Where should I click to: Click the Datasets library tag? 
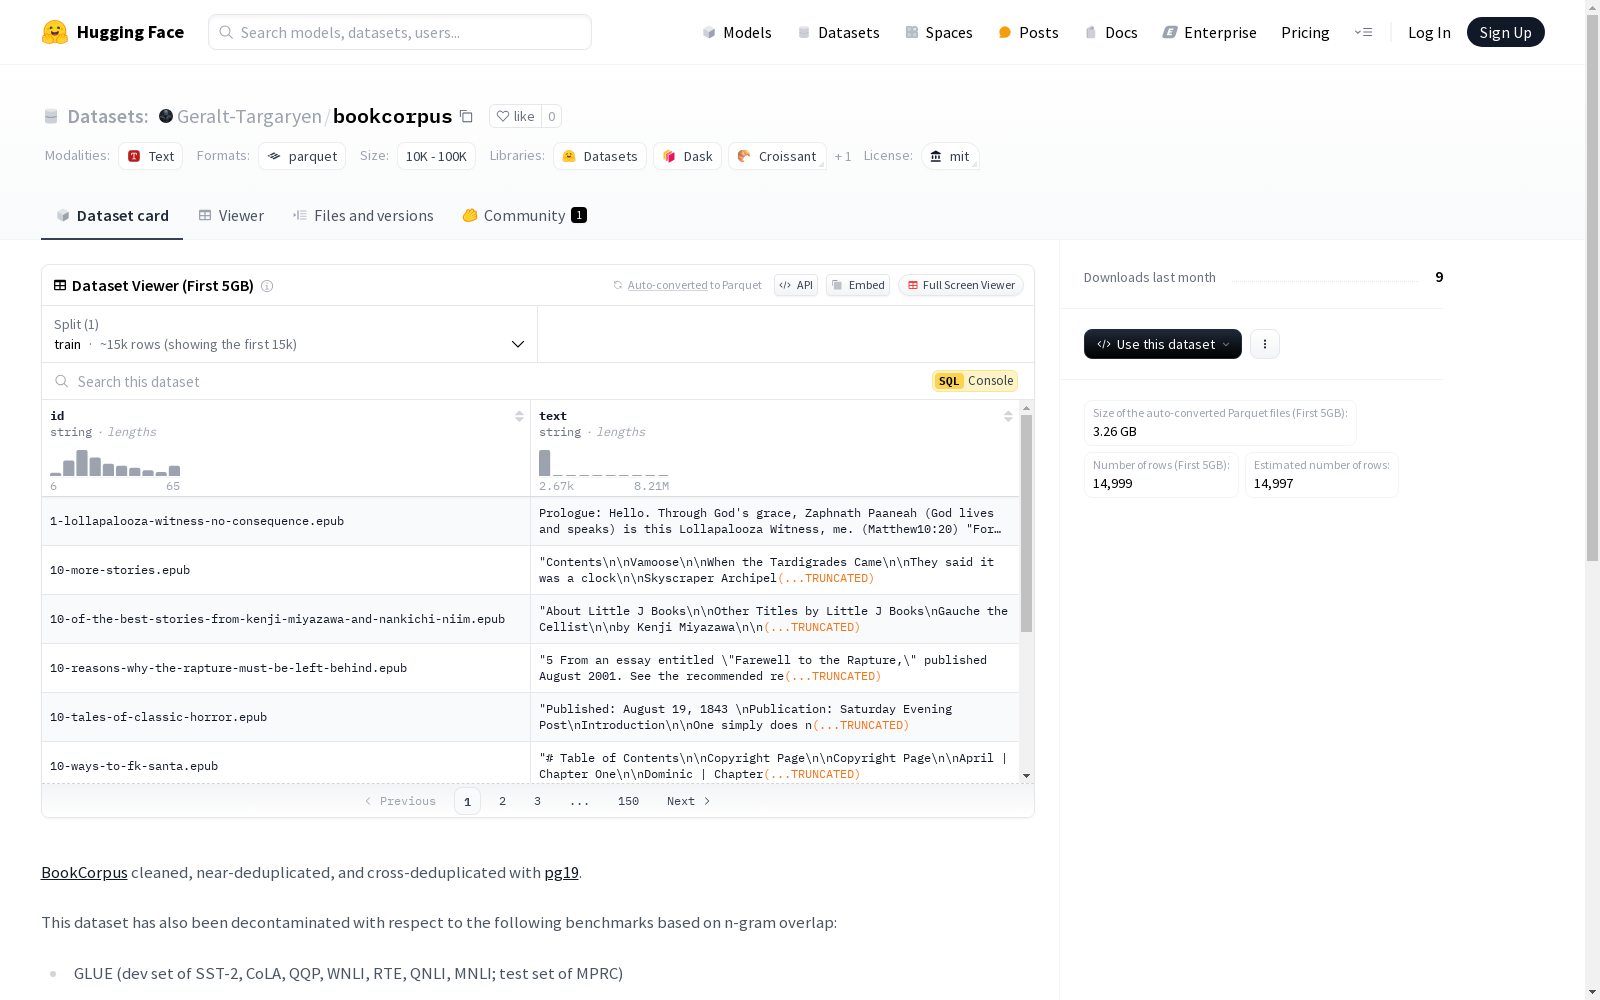point(600,156)
